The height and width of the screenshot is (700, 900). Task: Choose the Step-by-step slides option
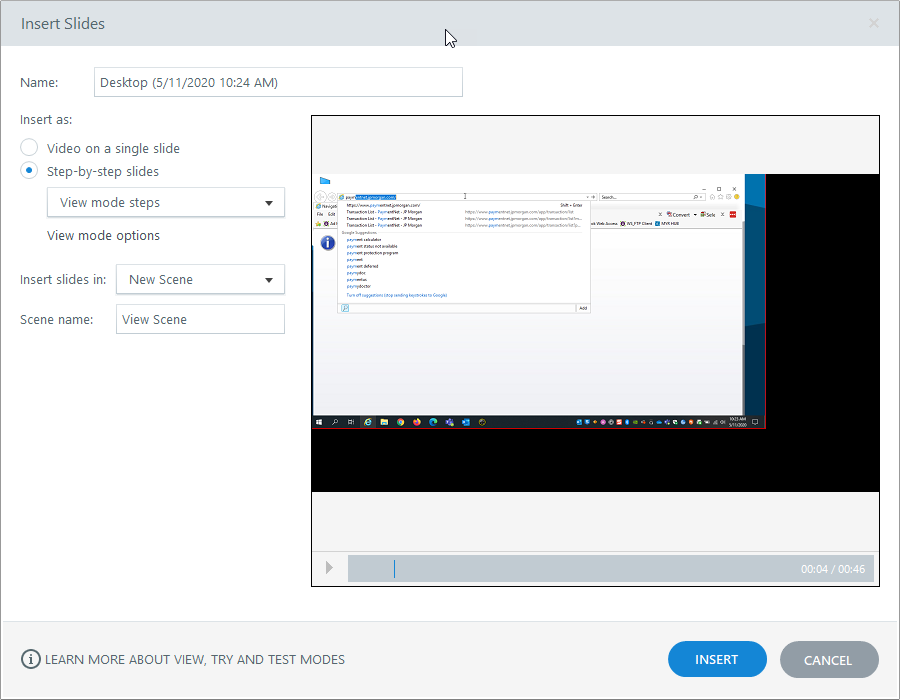(30, 171)
